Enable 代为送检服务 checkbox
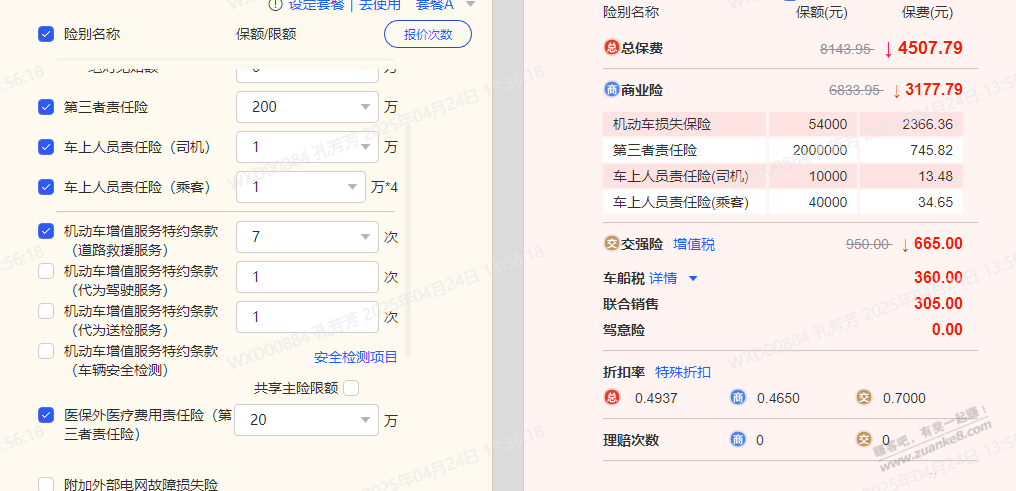The image size is (1016, 491). click(x=46, y=312)
